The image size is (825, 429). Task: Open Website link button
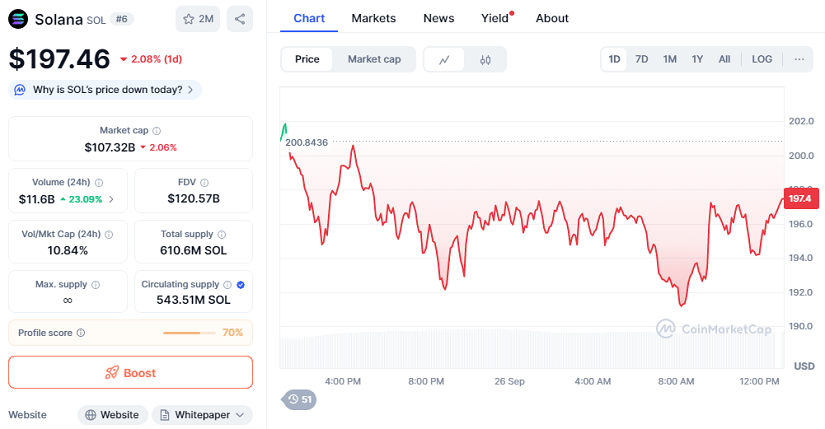113,415
